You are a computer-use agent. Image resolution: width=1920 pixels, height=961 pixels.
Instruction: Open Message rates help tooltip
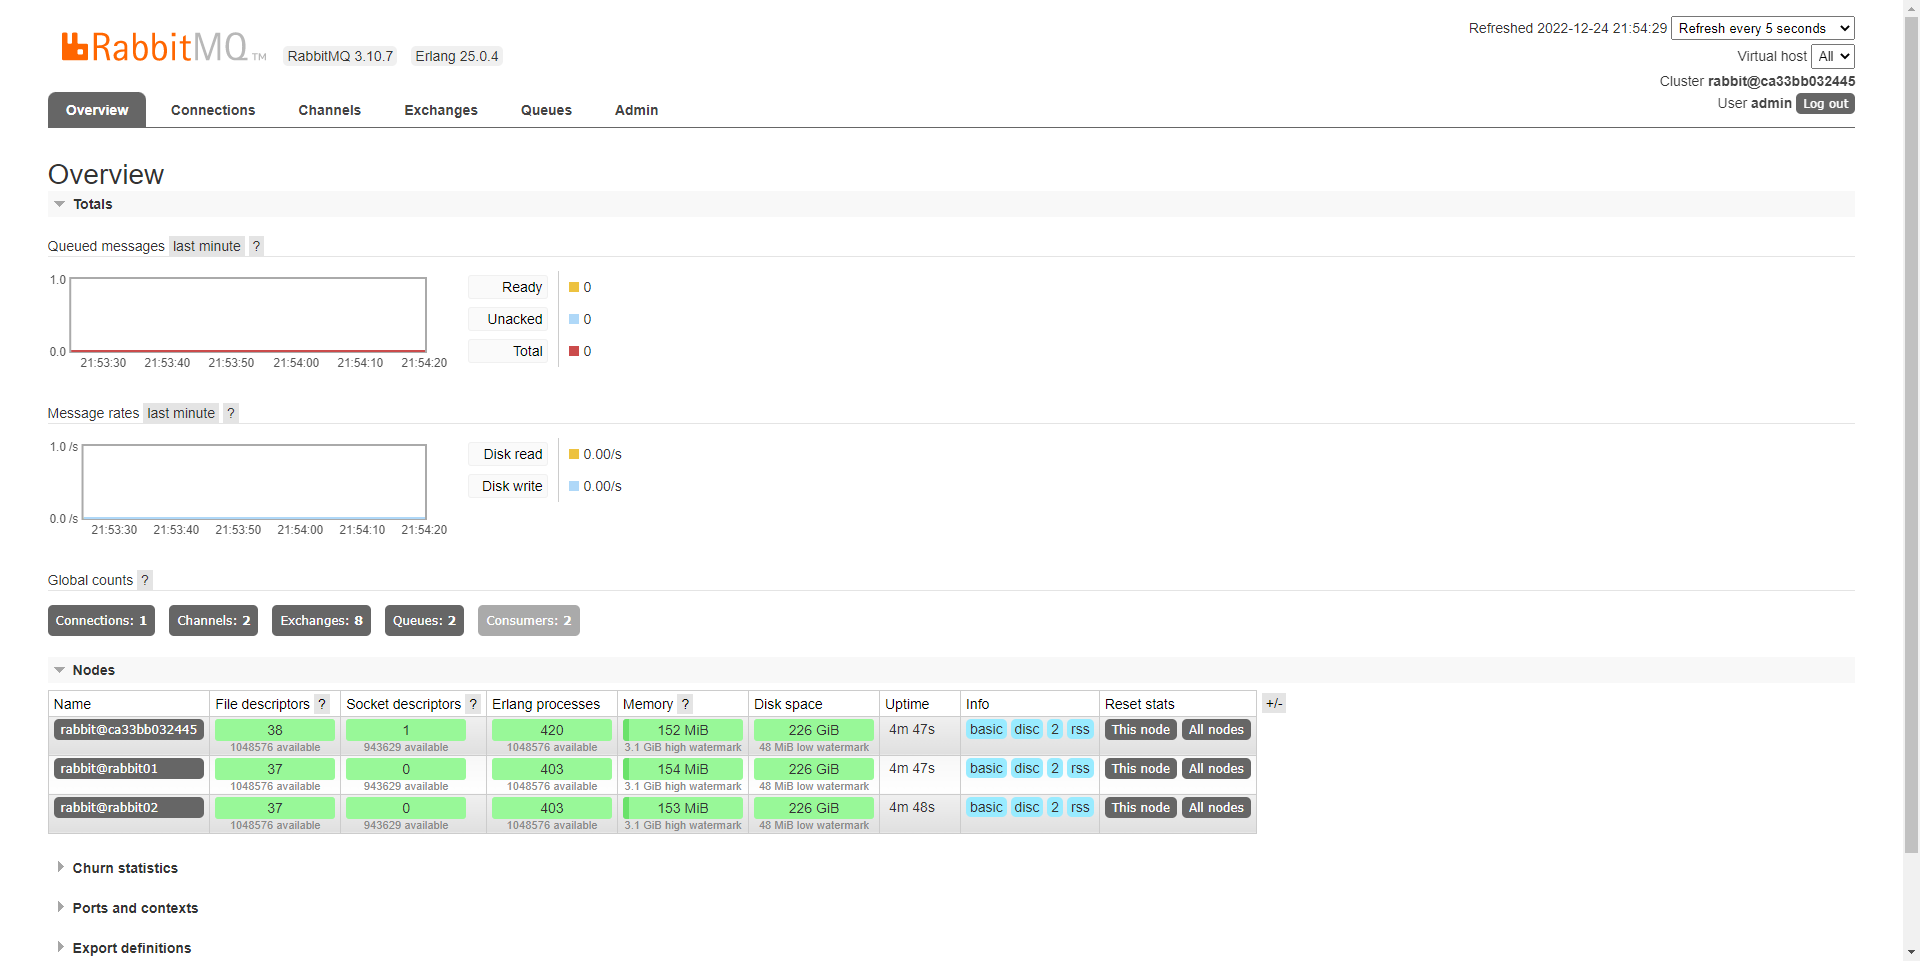tap(230, 413)
